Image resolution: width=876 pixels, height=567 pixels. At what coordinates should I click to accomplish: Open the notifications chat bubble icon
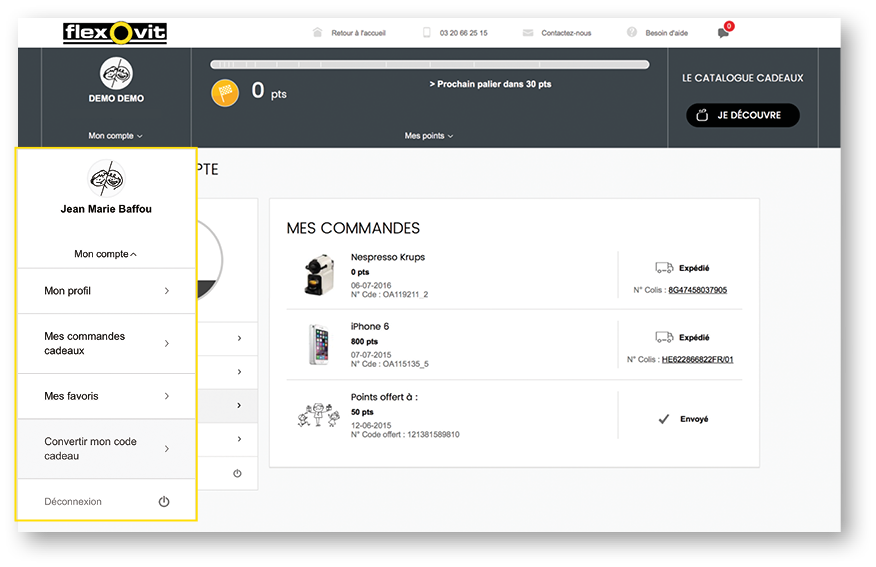click(724, 32)
